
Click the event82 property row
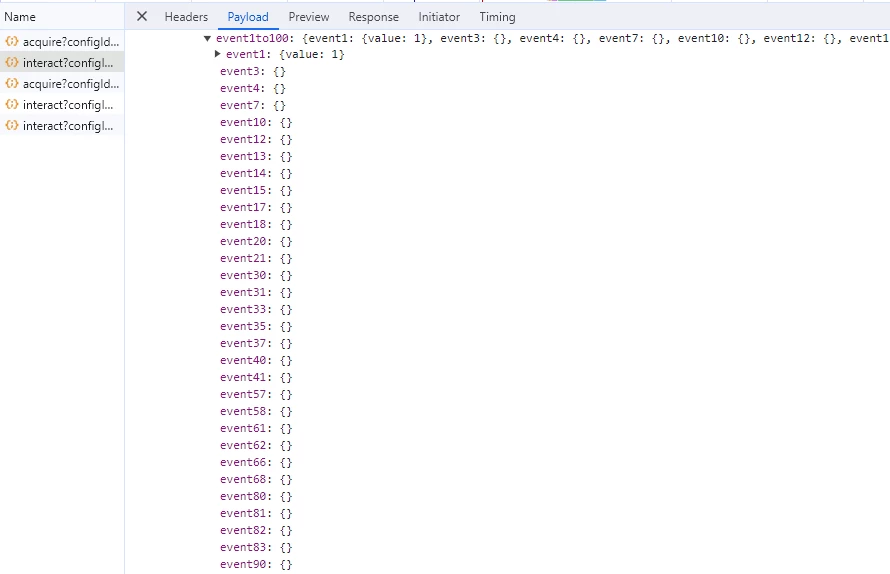tap(256, 531)
